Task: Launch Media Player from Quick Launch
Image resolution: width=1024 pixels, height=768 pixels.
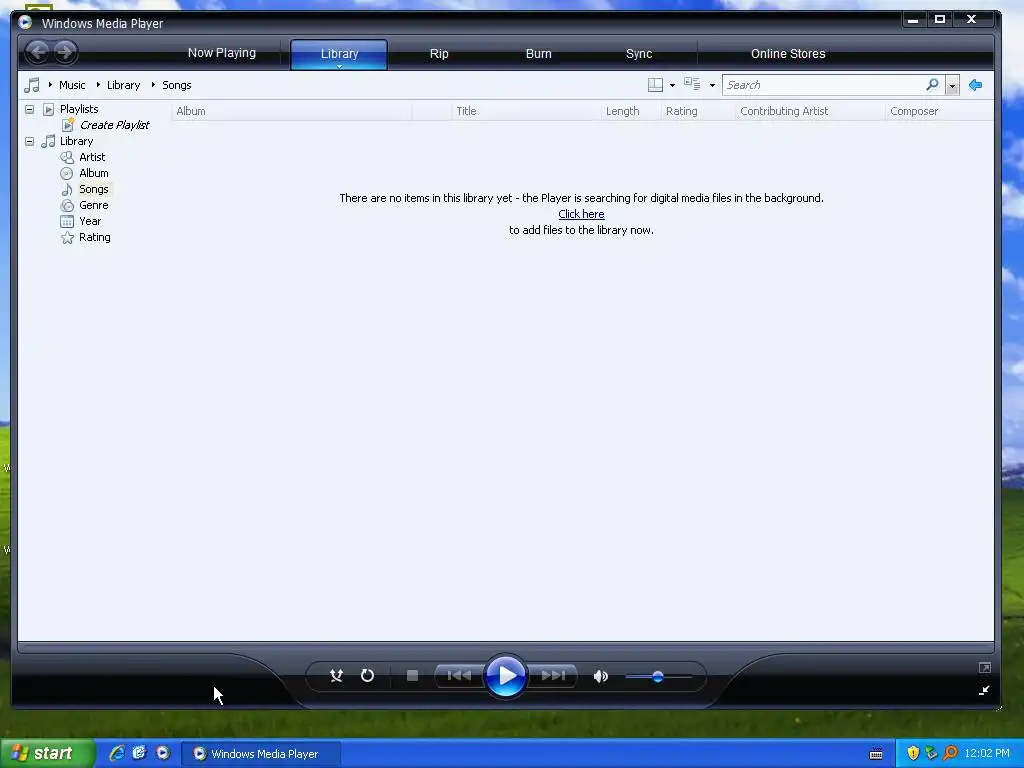Action: click(163, 754)
